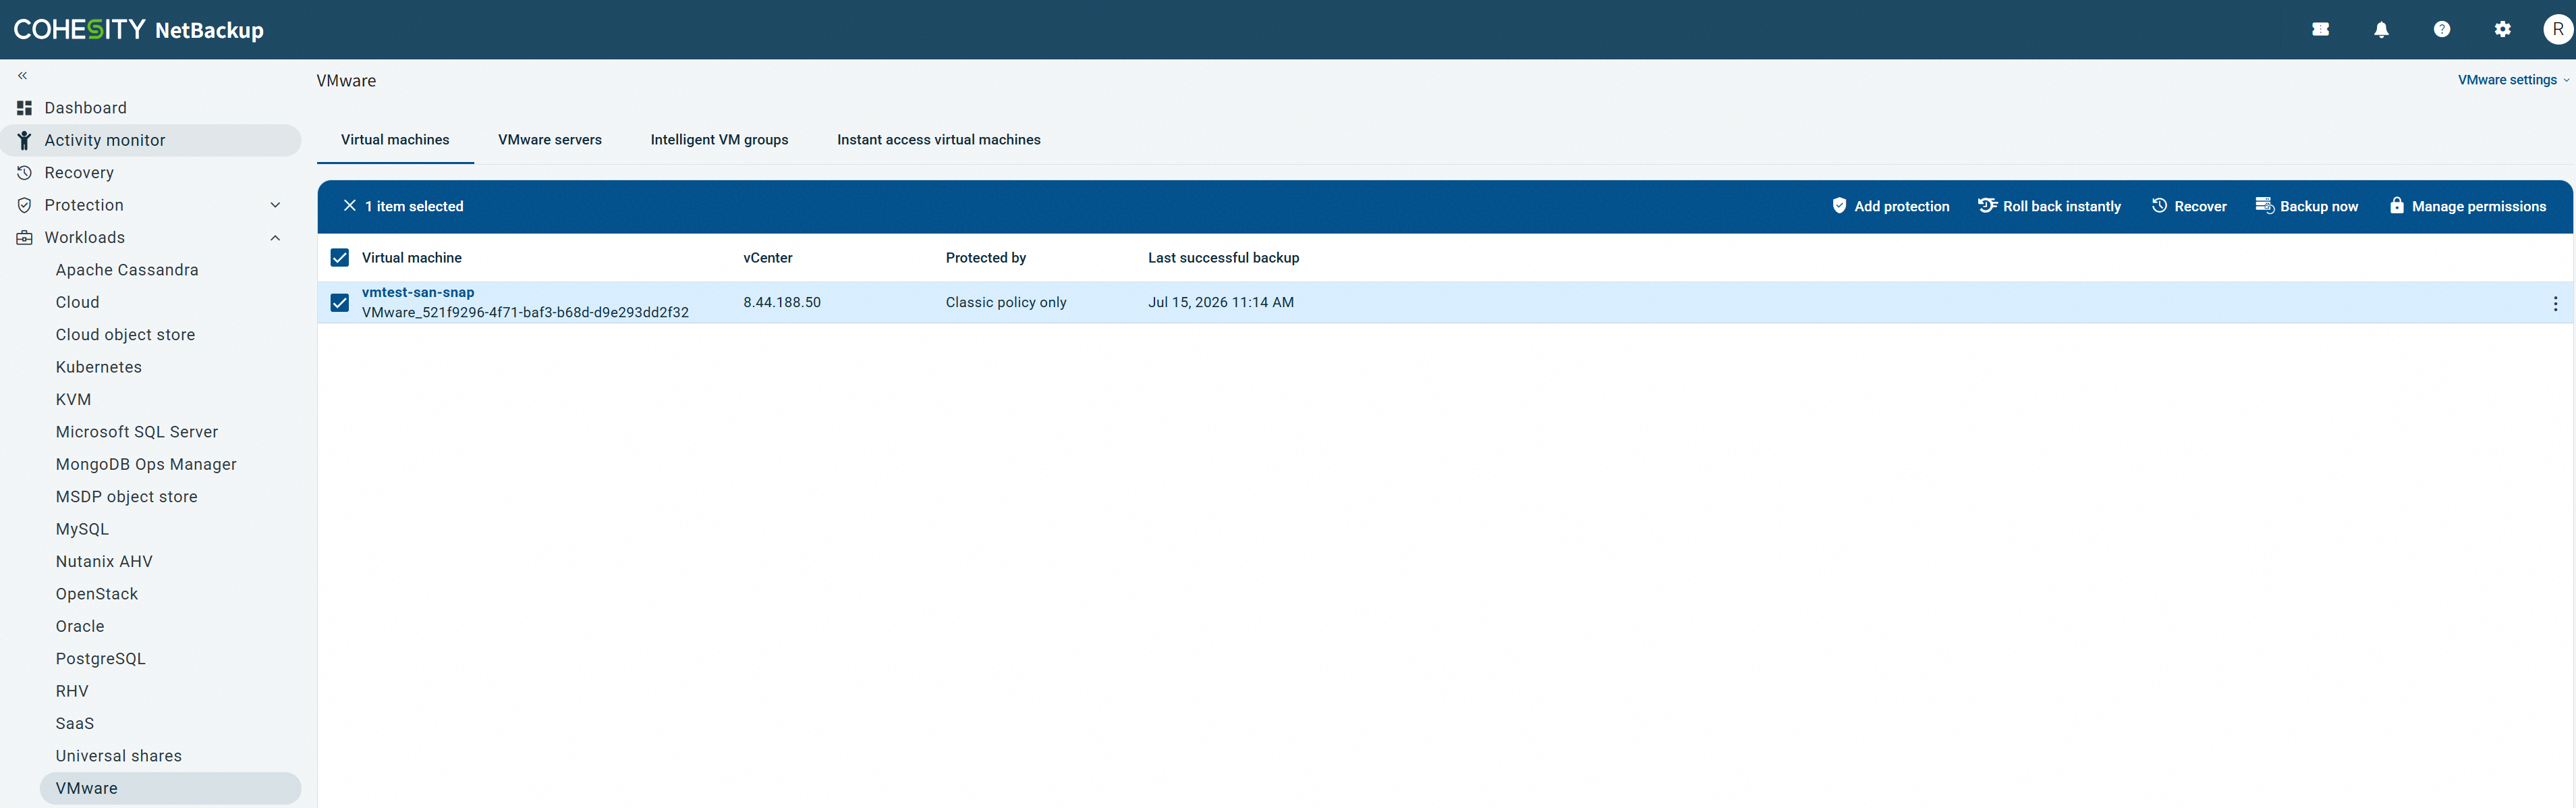Sort by Virtual machine column header

pyautogui.click(x=412, y=258)
